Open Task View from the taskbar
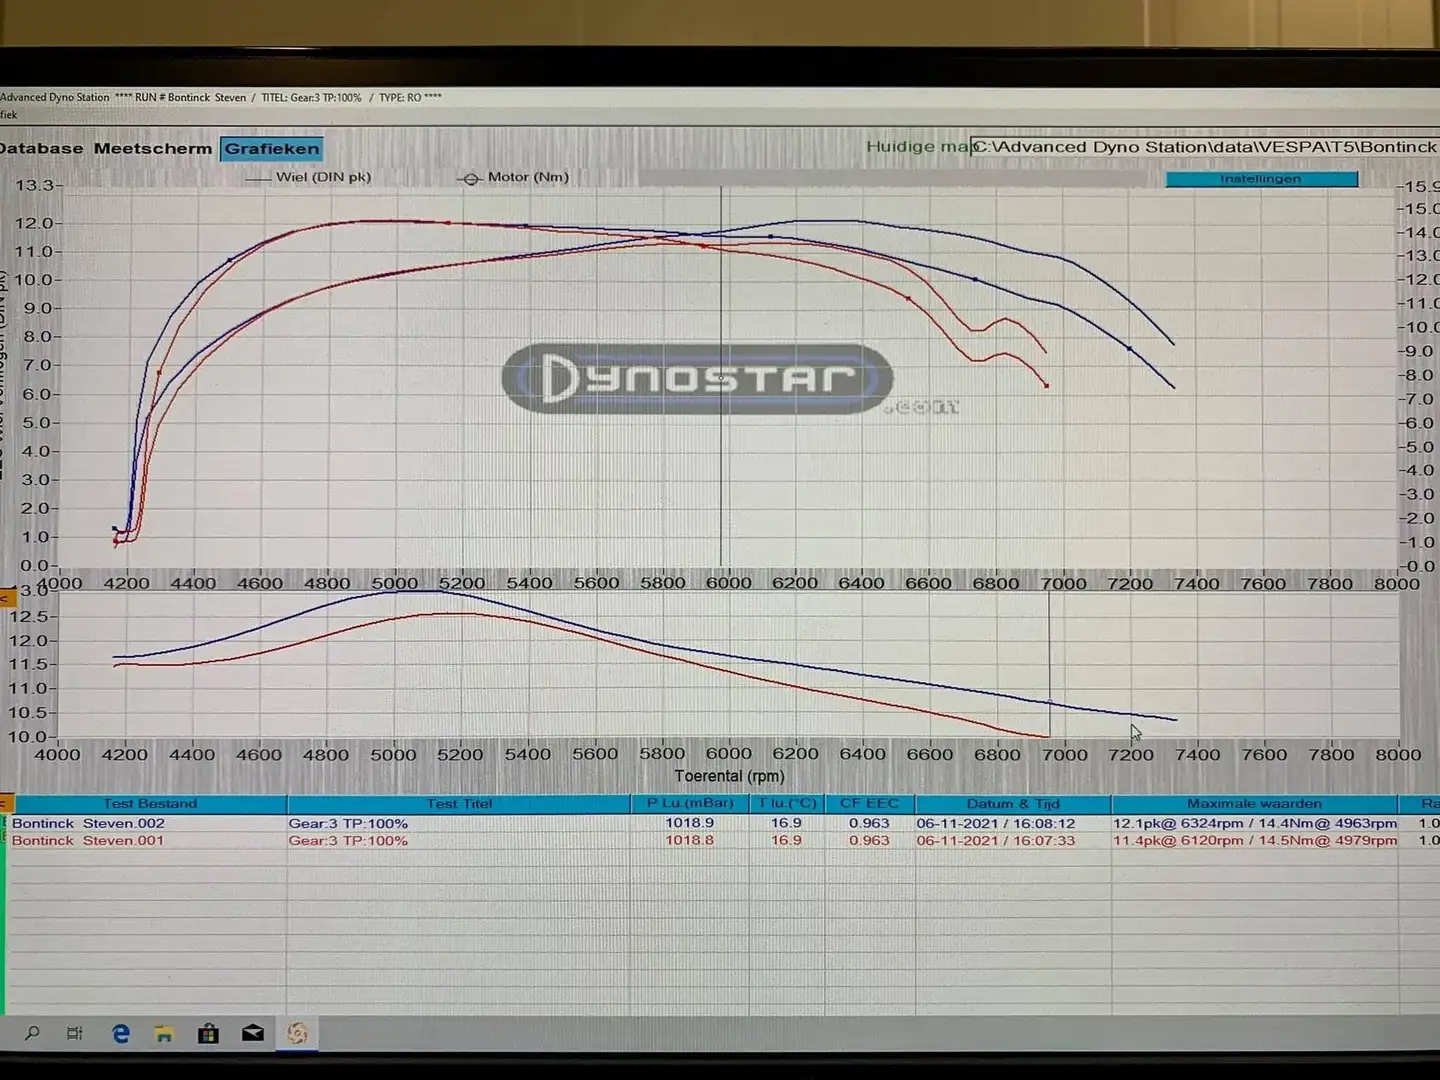 pyautogui.click(x=75, y=1033)
